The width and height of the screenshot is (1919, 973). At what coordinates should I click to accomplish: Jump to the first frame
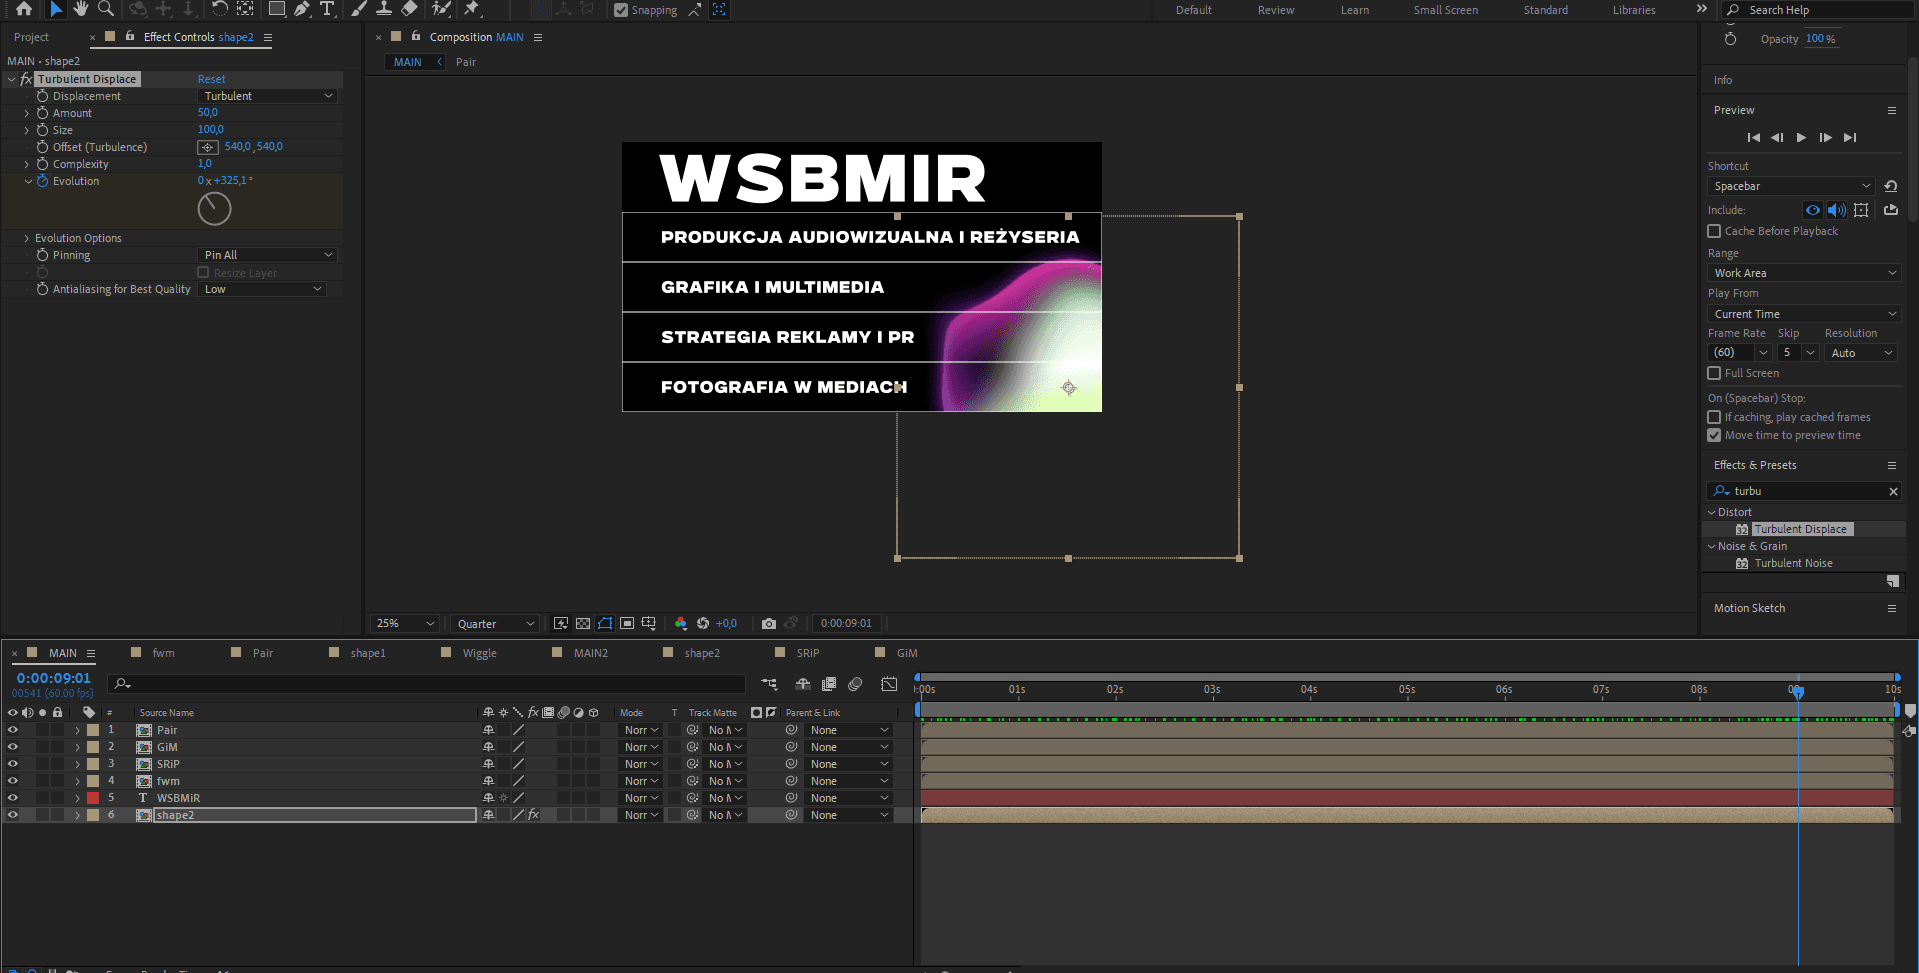(x=1753, y=137)
